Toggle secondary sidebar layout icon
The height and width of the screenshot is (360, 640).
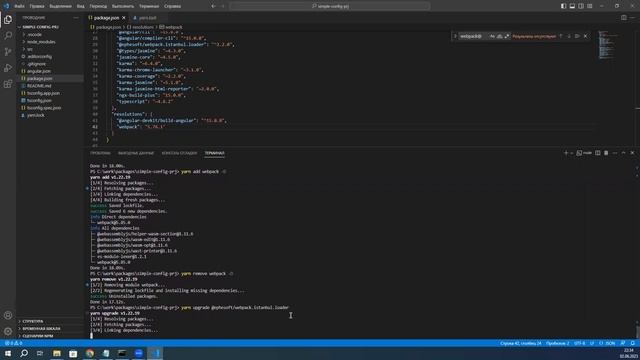(x=581, y=6)
